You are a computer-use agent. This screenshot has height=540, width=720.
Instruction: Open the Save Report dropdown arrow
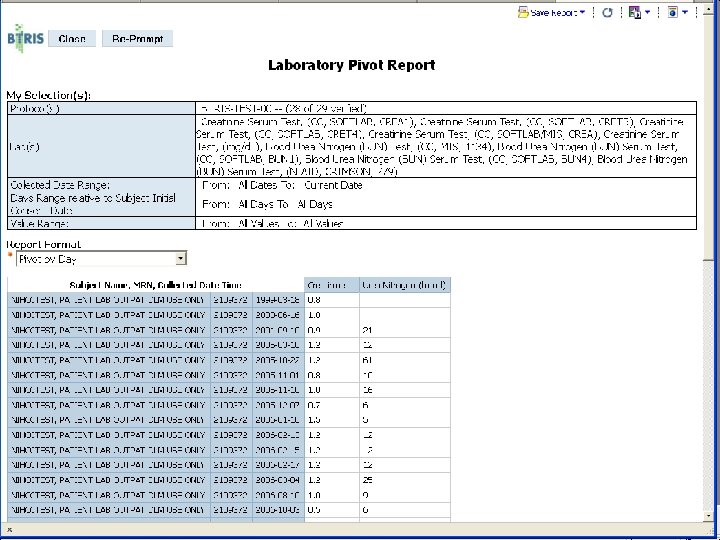click(583, 12)
